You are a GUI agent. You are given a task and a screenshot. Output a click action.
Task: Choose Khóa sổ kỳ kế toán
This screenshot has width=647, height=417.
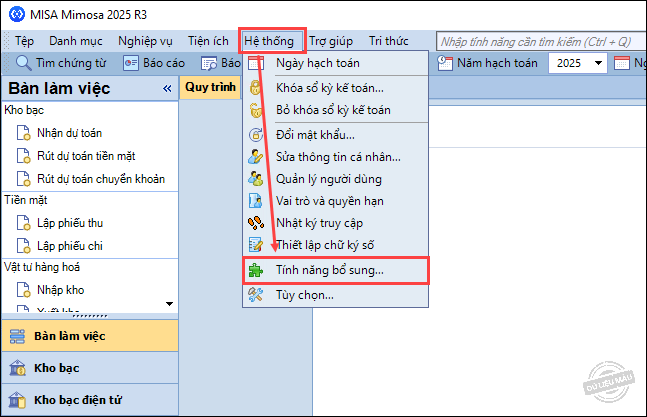(x=335, y=88)
